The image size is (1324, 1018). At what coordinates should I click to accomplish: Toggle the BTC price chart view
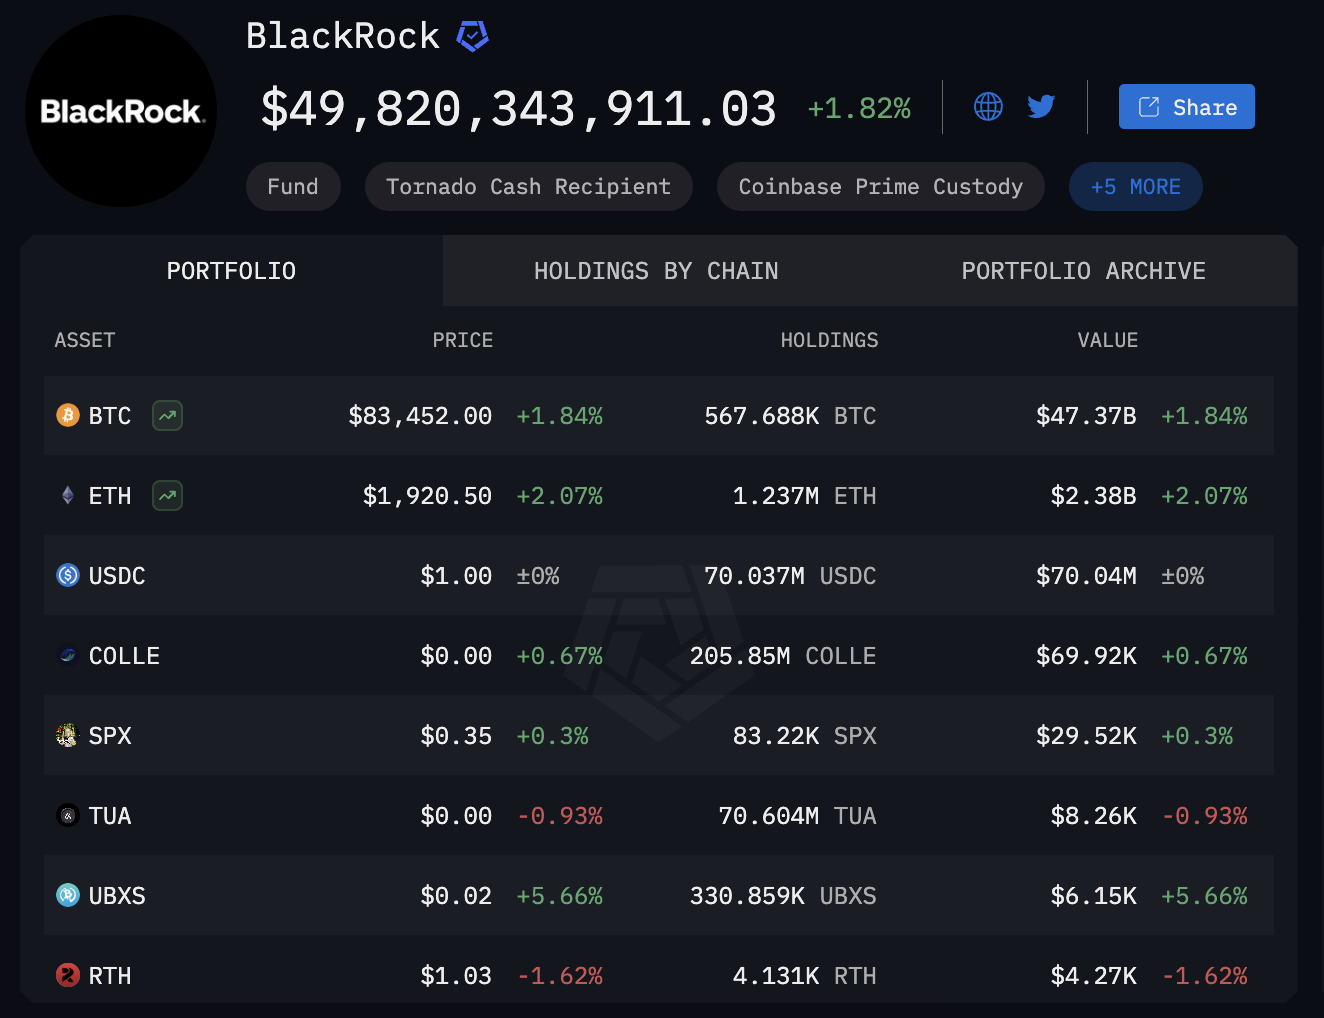click(167, 415)
